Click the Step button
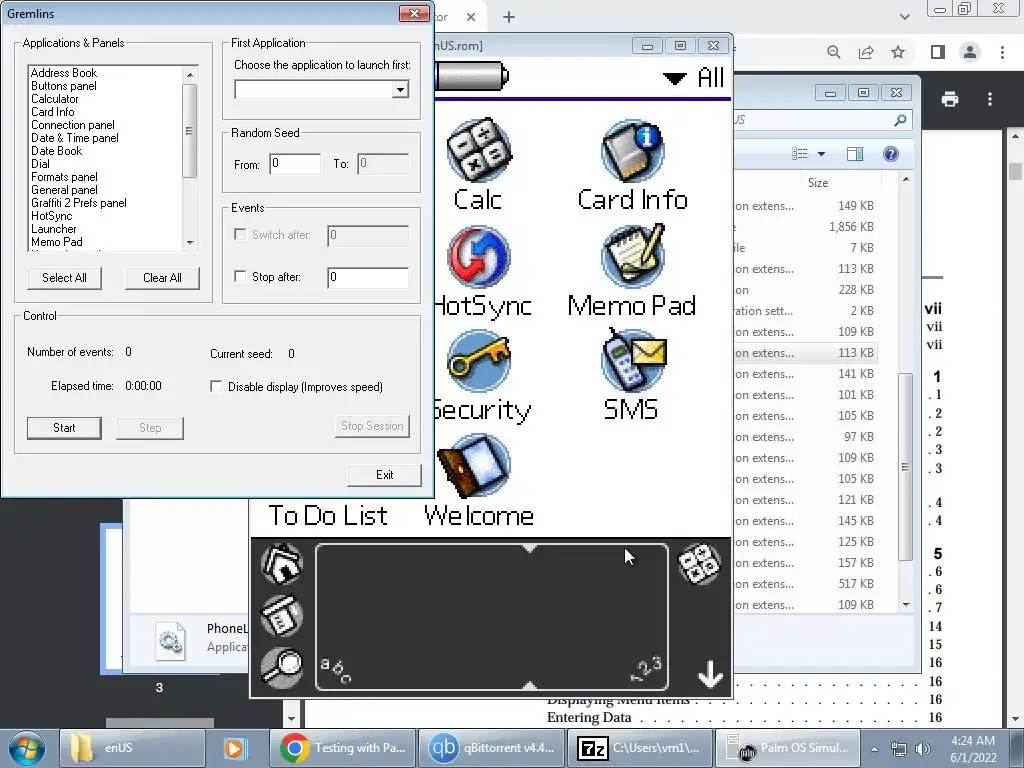1024x768 pixels. point(150,428)
